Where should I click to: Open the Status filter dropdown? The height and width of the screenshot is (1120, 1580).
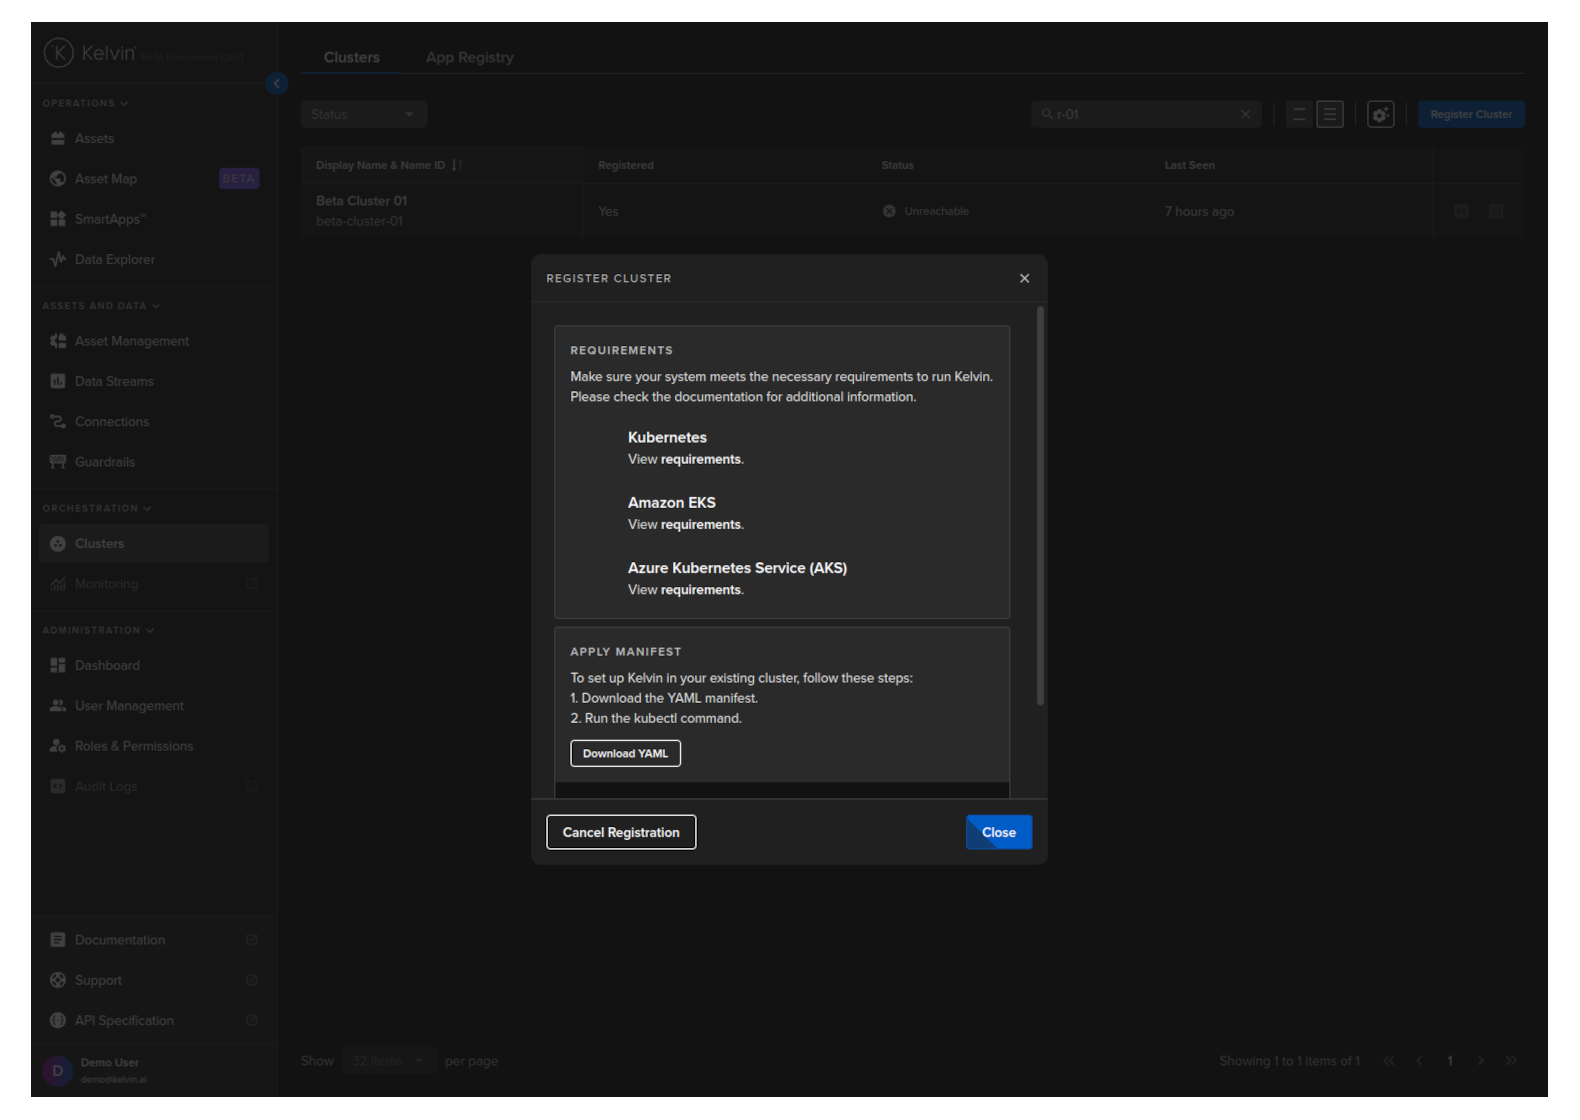pos(363,115)
